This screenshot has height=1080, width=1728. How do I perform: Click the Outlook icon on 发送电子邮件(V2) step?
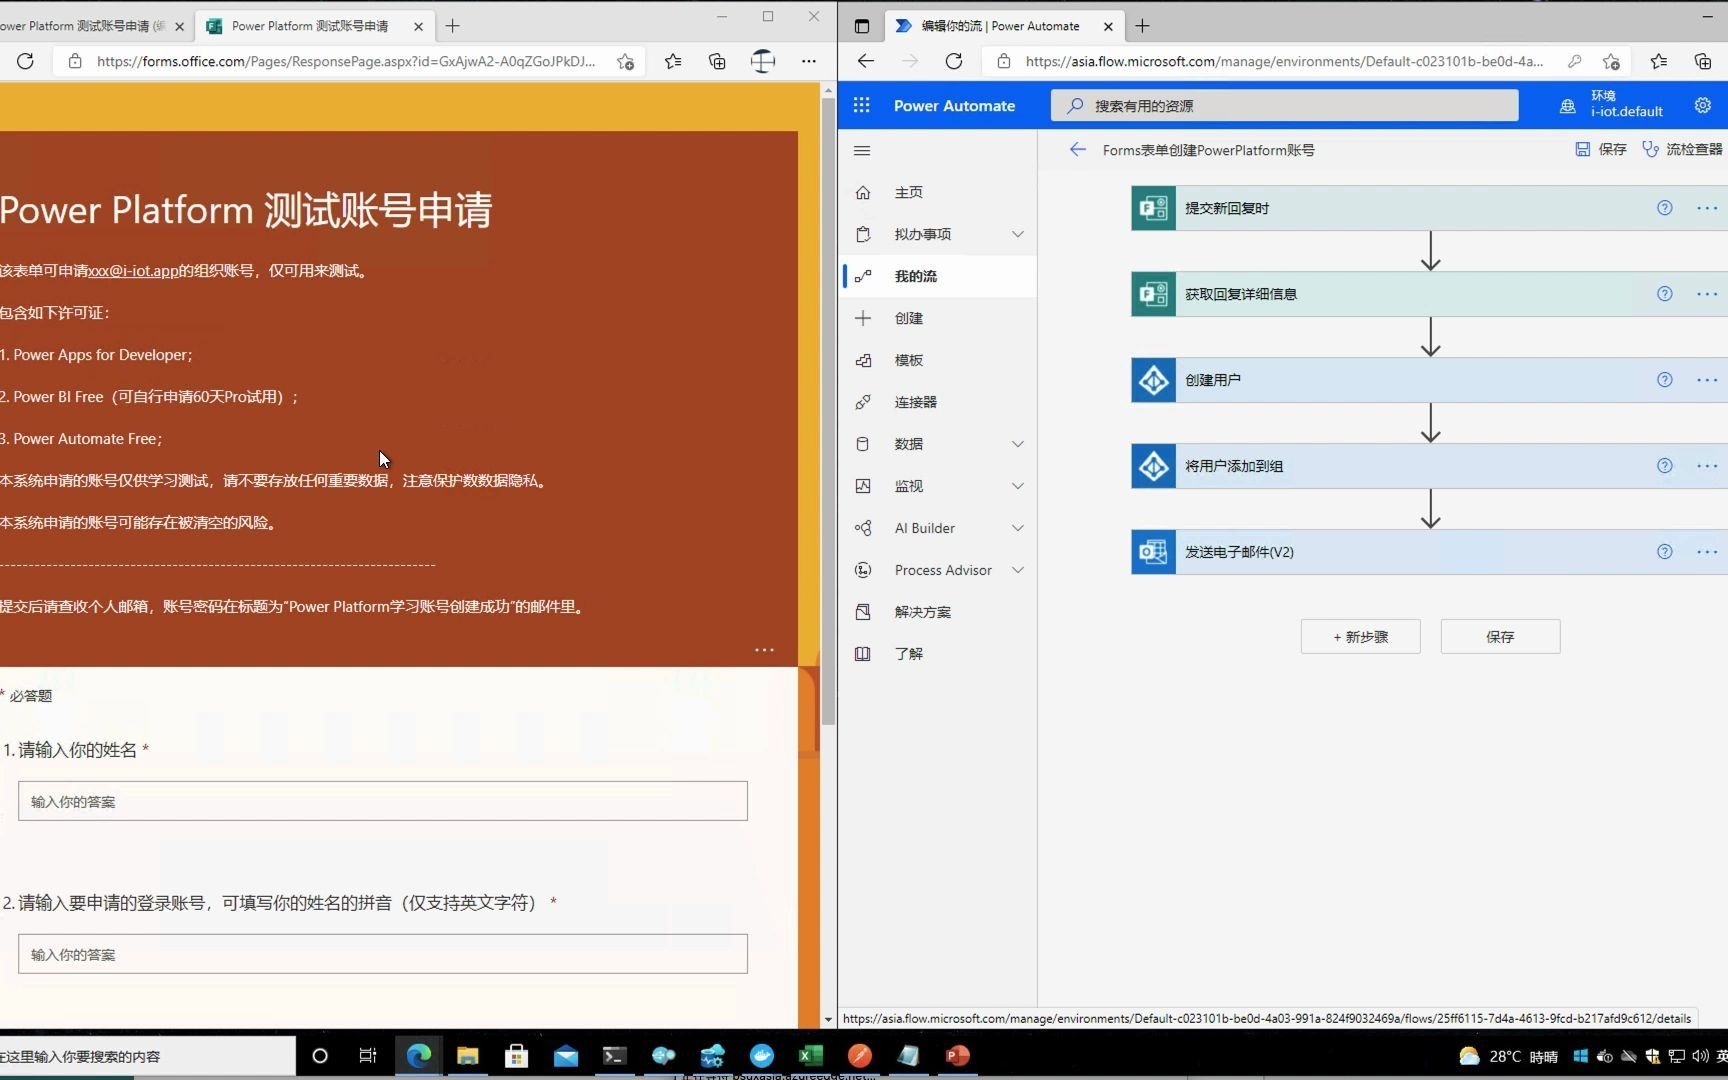pyautogui.click(x=1153, y=552)
